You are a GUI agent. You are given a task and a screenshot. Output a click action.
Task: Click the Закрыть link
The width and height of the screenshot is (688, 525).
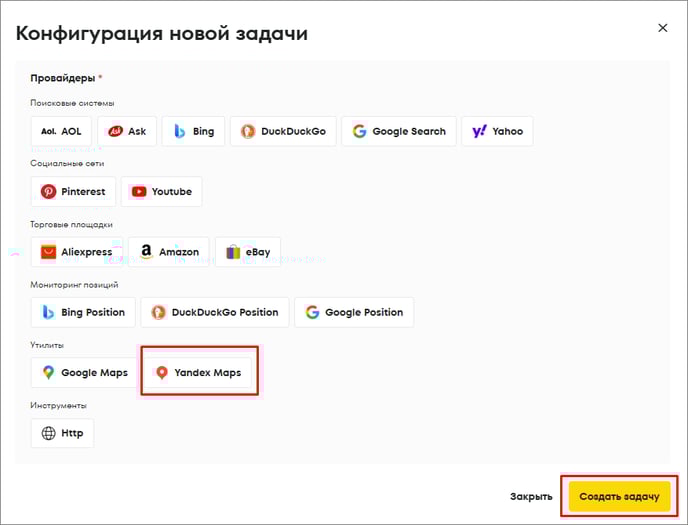coord(531,496)
